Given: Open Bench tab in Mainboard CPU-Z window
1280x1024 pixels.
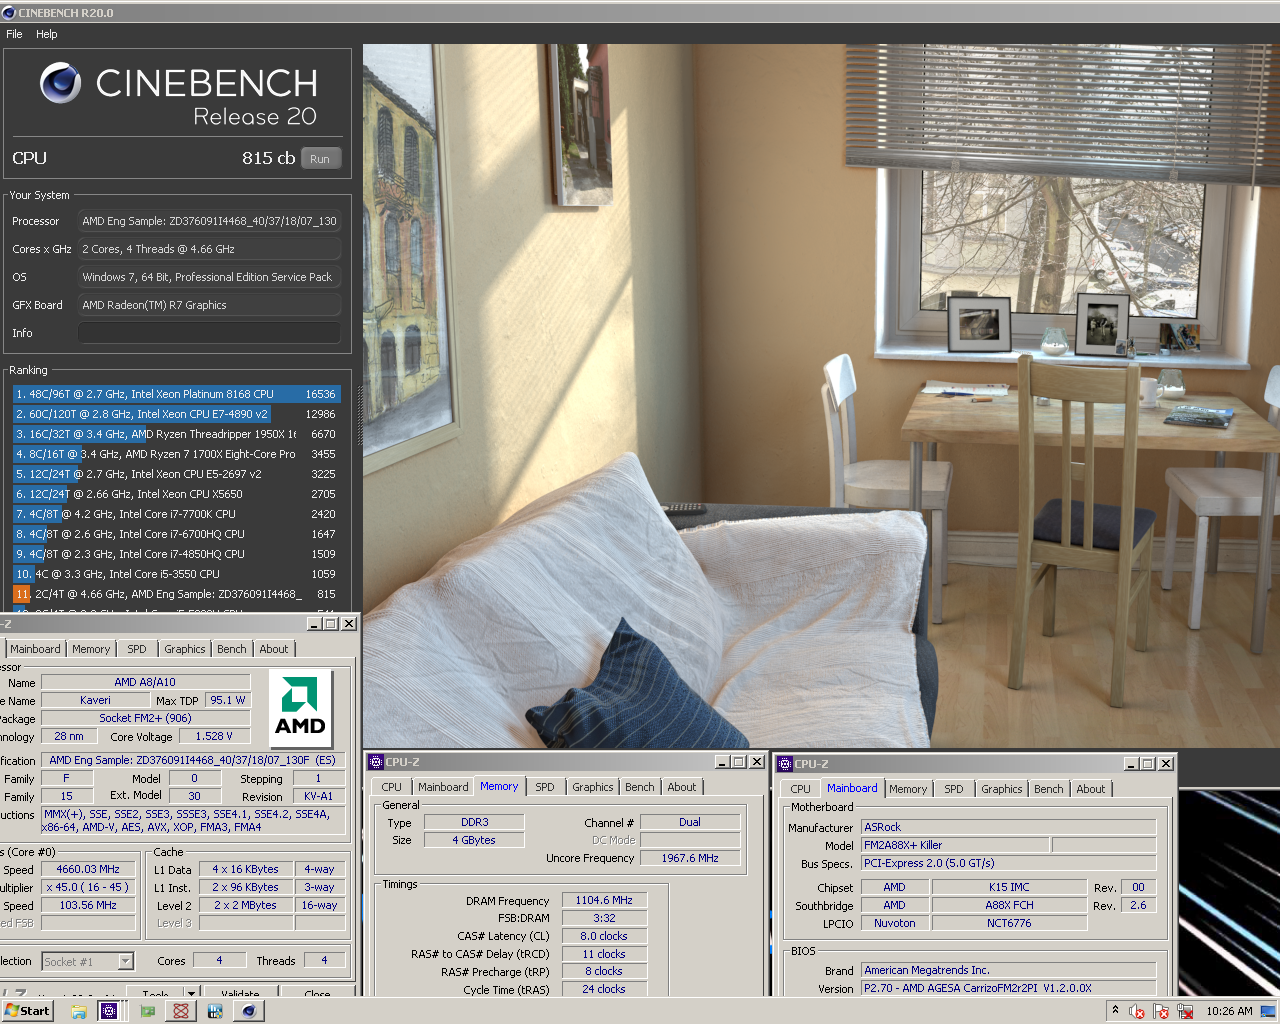Looking at the screenshot, I should point(1048,789).
